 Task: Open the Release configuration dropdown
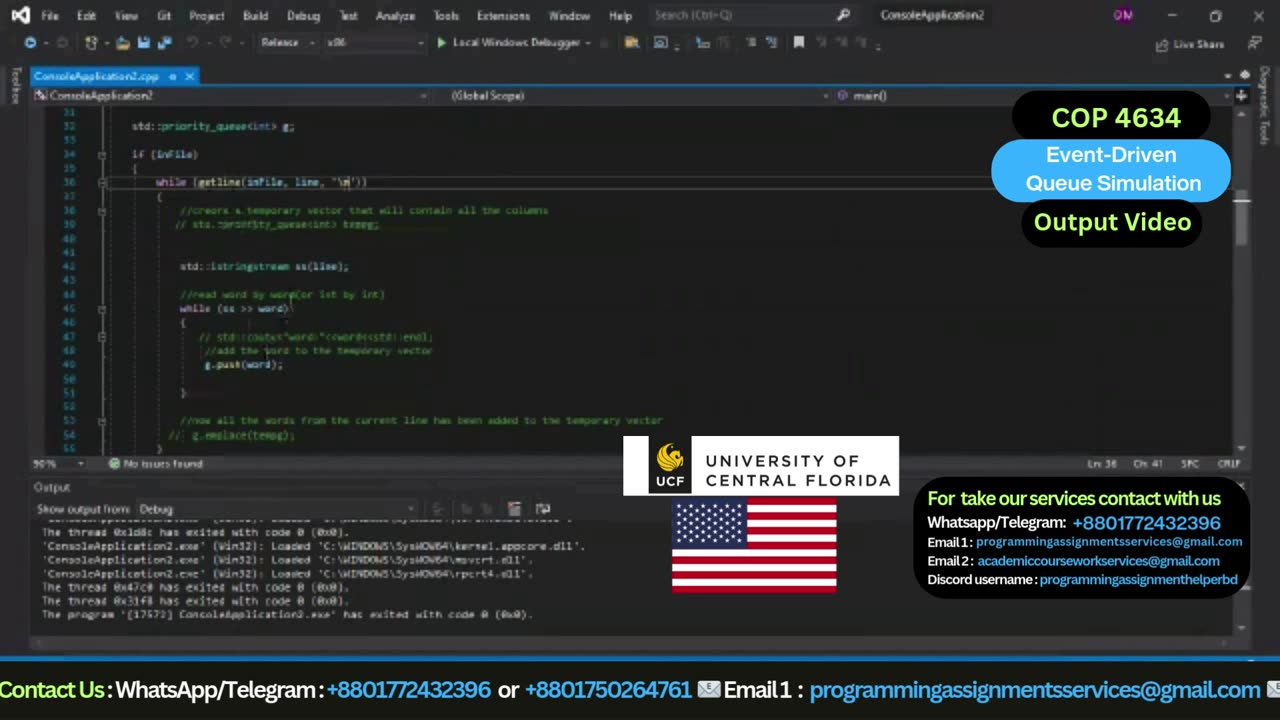[286, 43]
